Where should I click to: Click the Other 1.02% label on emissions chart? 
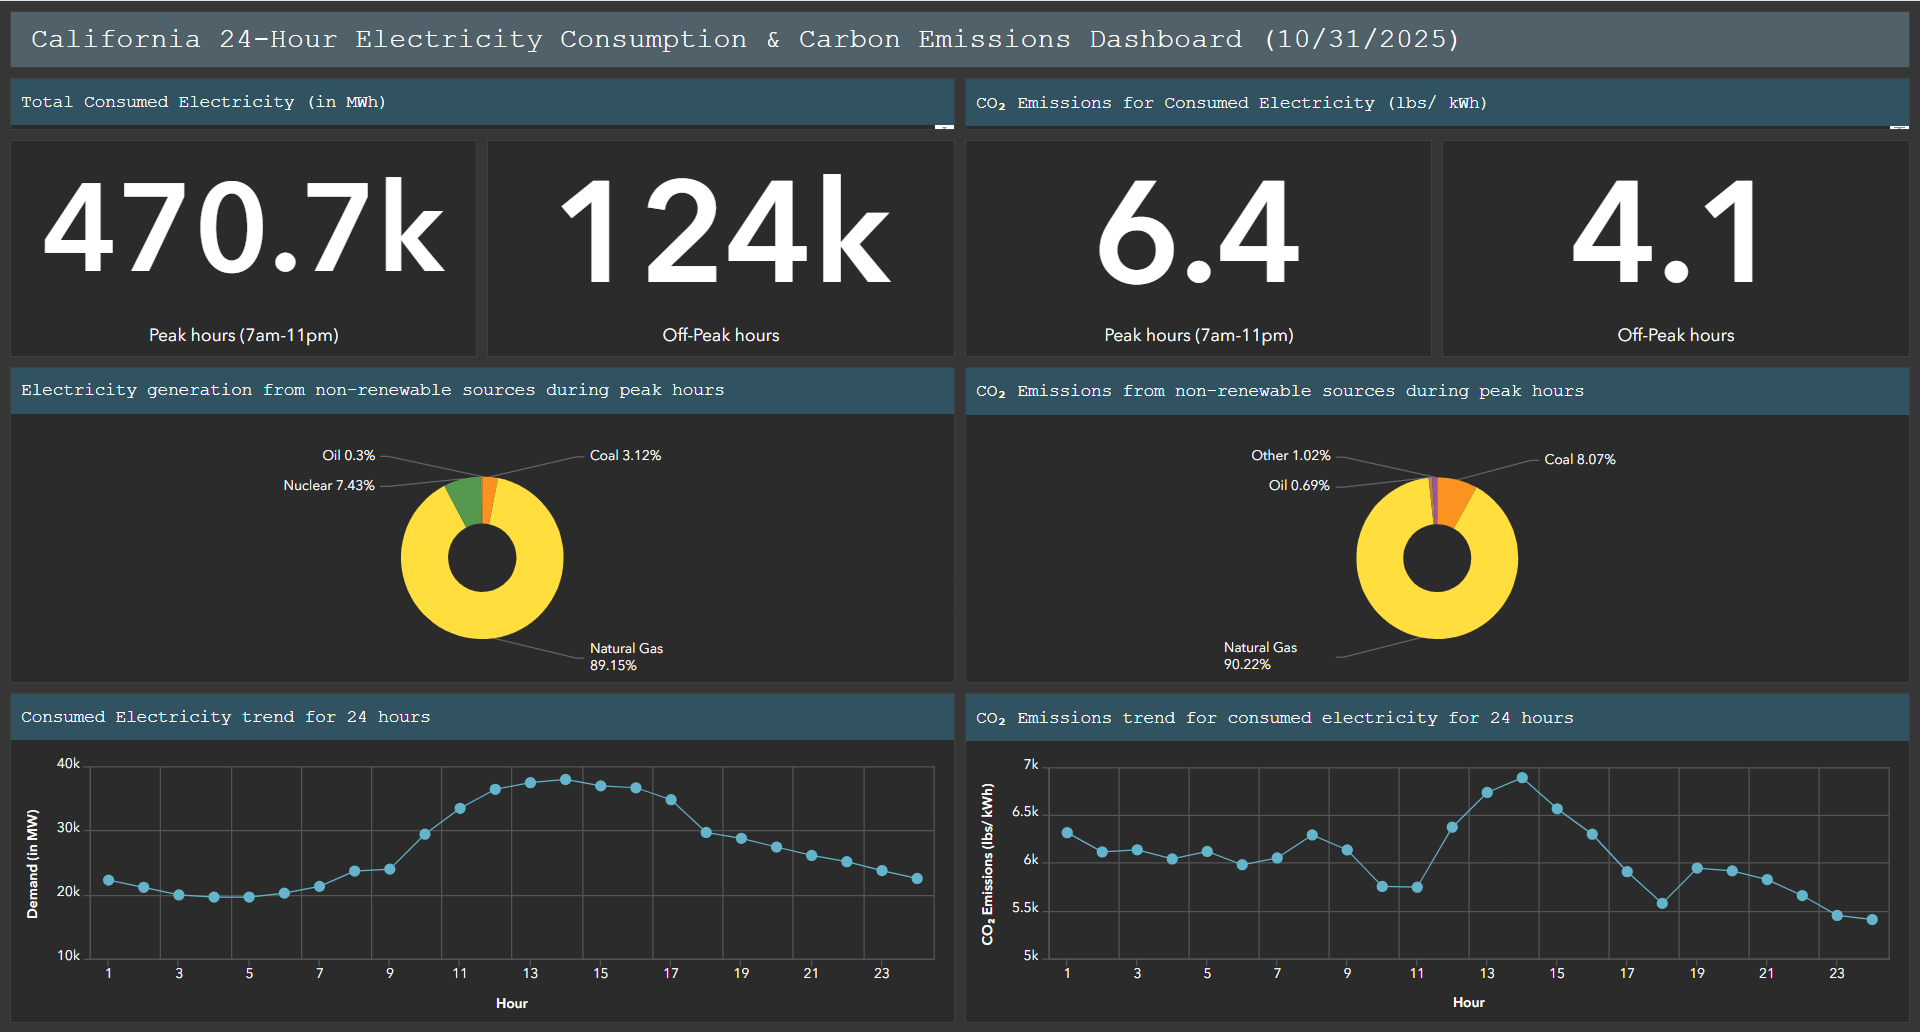tap(1291, 455)
